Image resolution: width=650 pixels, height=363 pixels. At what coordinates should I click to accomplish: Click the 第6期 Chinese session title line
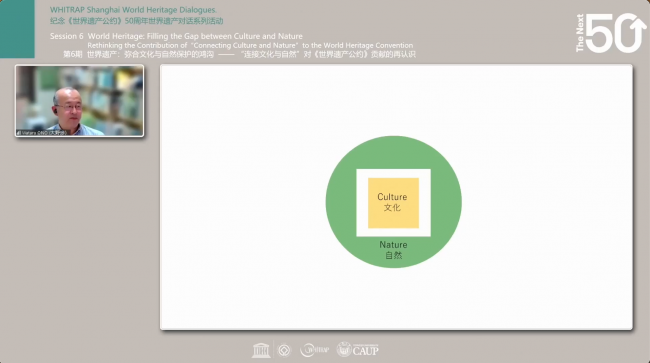[x=239, y=54]
